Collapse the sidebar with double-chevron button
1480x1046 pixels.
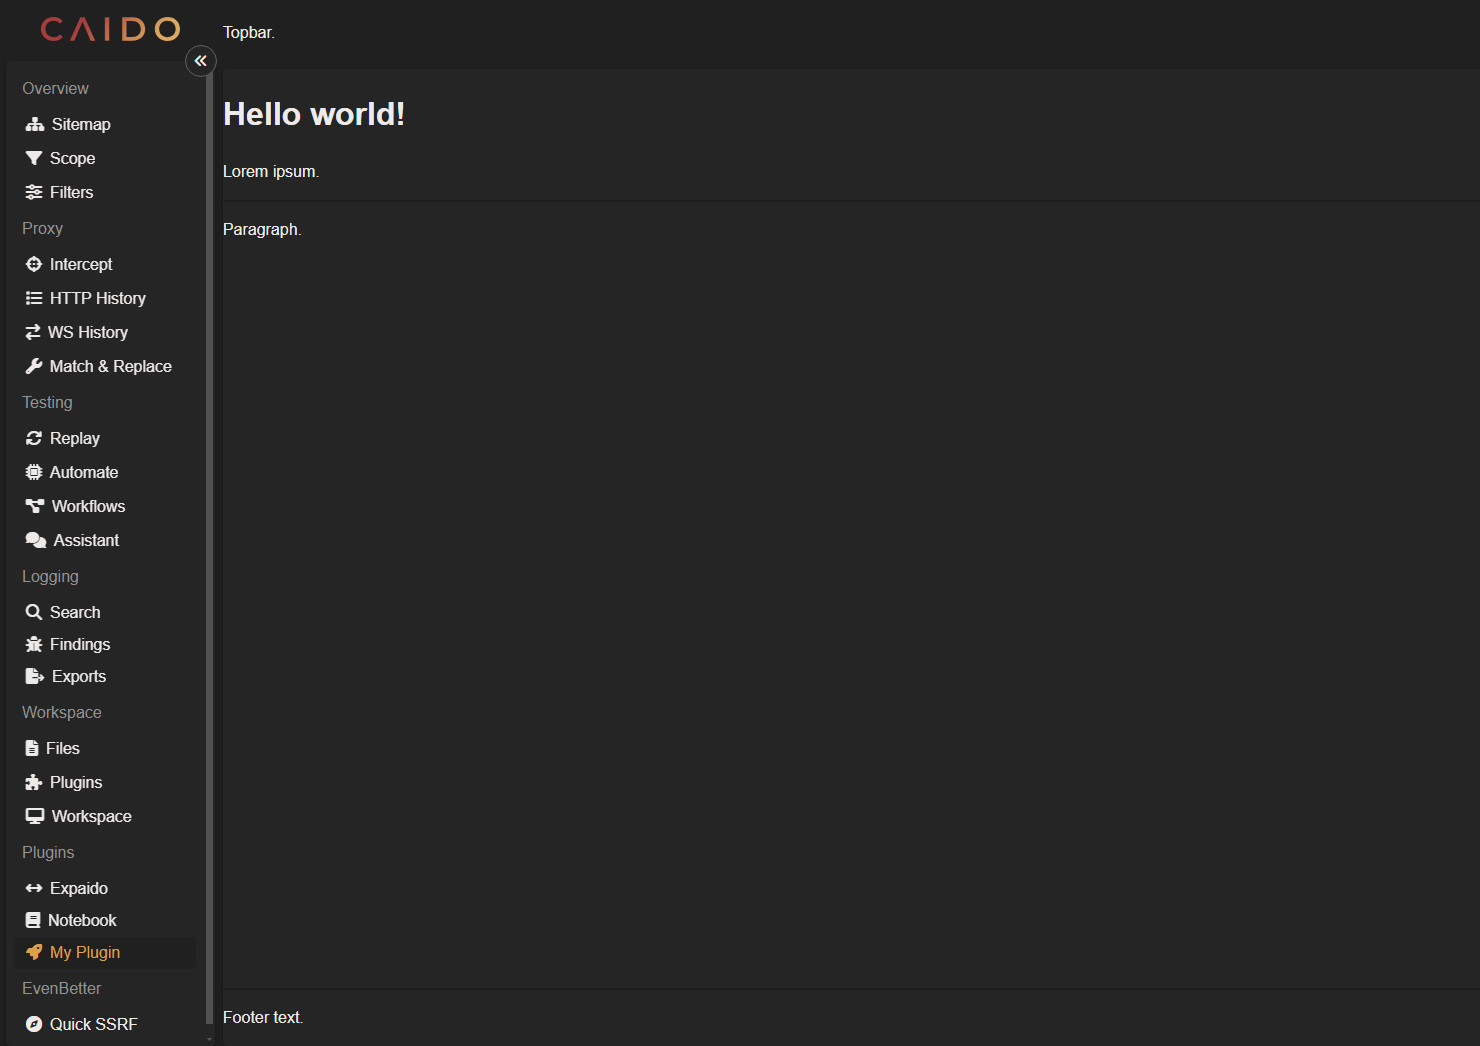tap(201, 61)
